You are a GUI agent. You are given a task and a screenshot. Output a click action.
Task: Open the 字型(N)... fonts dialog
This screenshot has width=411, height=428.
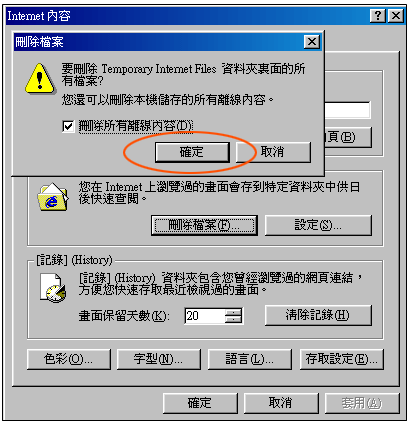[159, 359]
